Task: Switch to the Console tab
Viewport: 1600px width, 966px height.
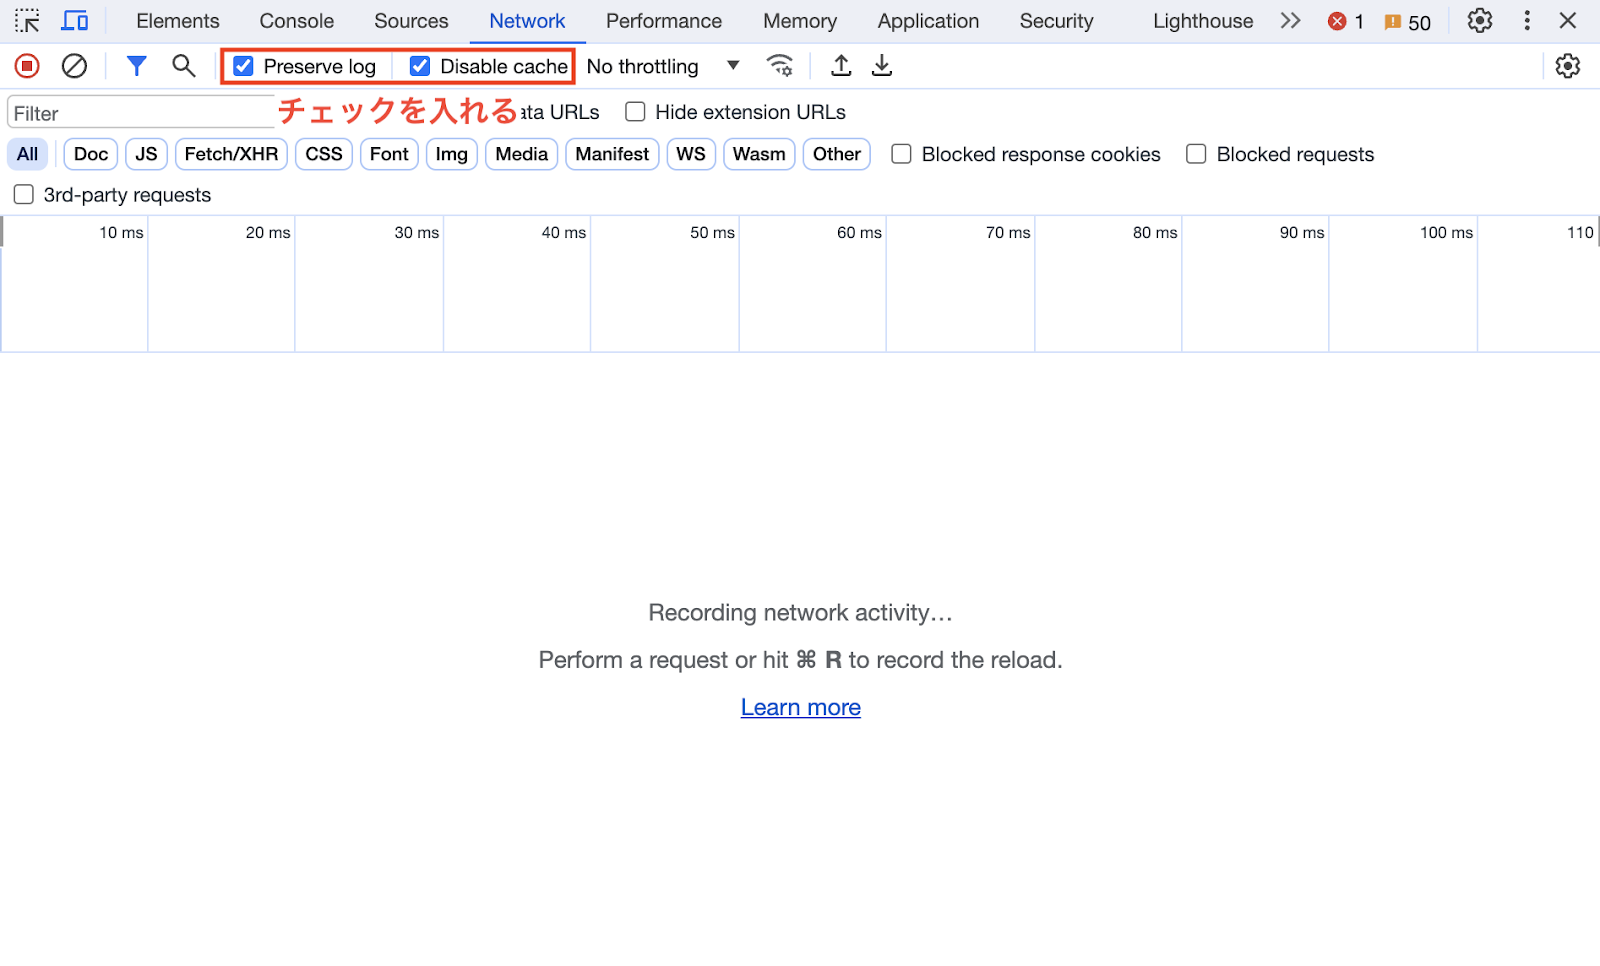Action: [296, 21]
